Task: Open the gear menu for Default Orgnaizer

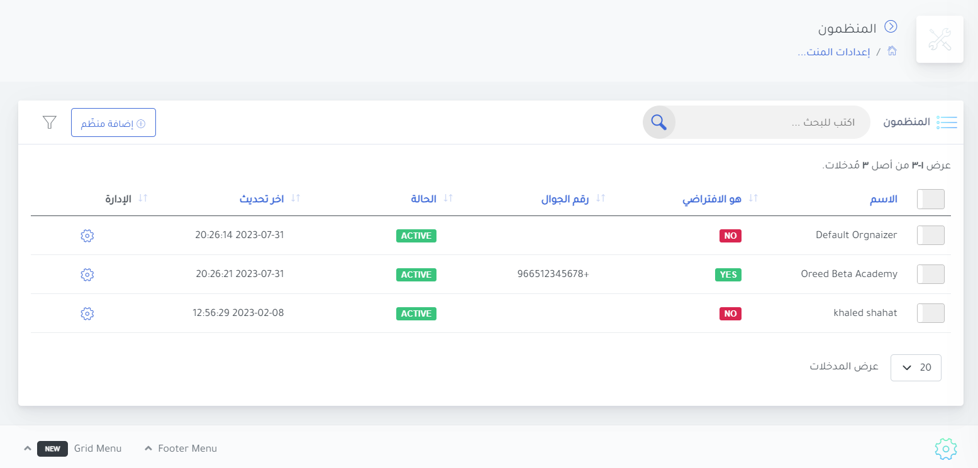Action: (87, 236)
